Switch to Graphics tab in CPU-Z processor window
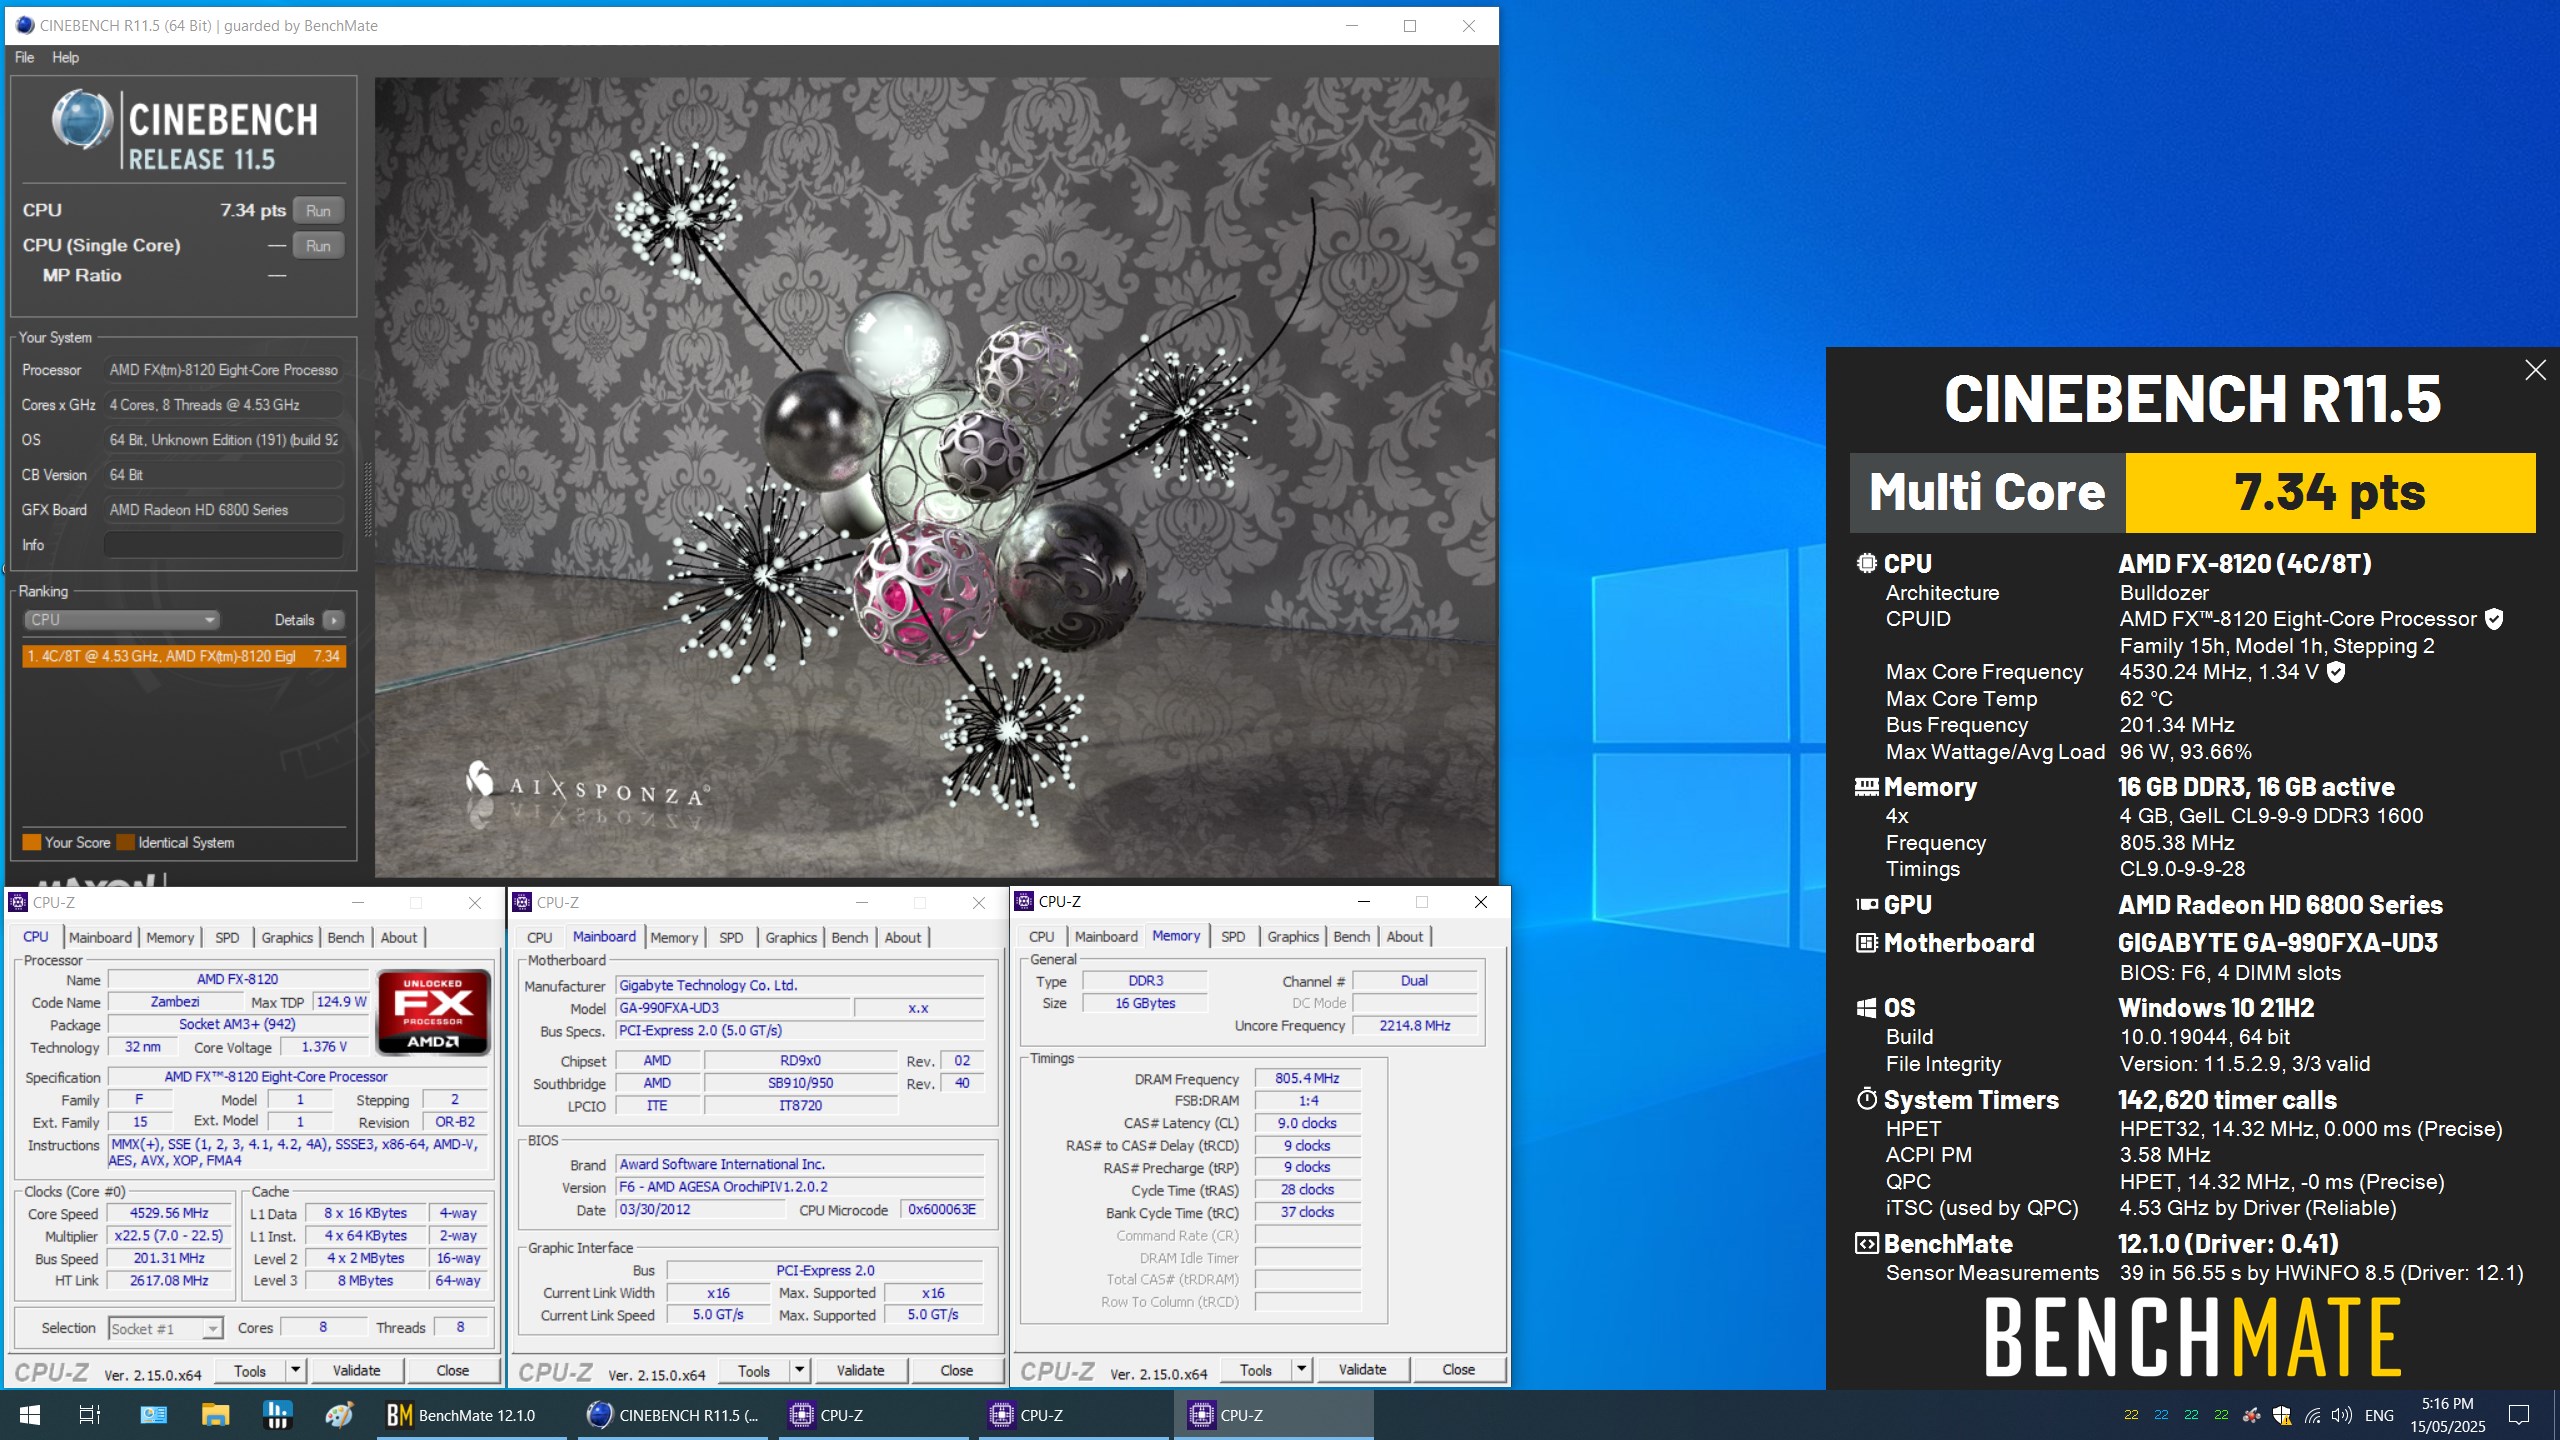Viewport: 2560px width, 1440px height. 287,937
